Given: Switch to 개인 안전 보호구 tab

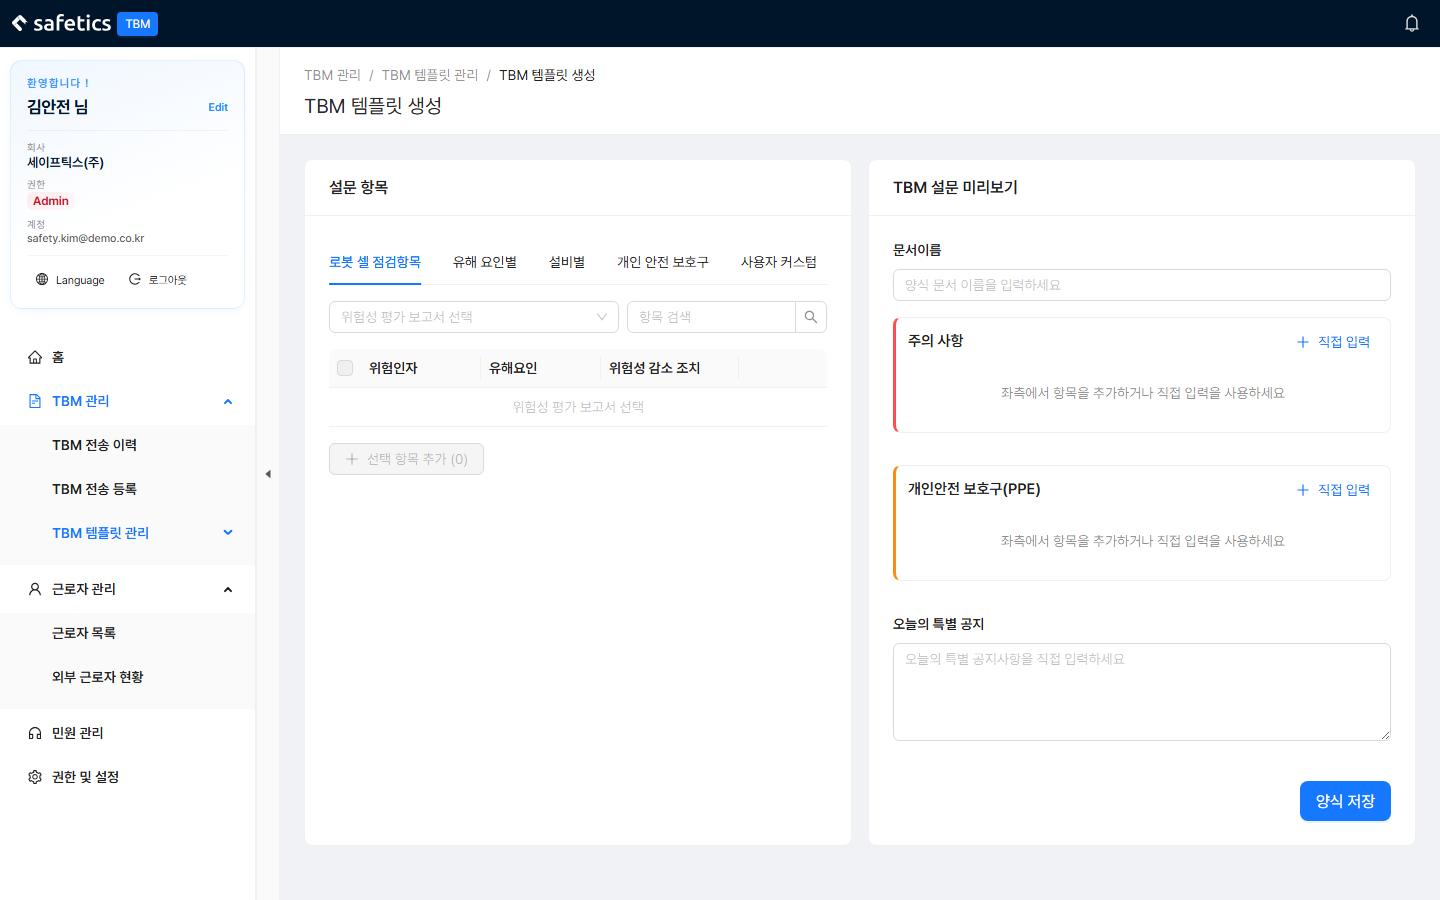Looking at the screenshot, I should click(663, 262).
